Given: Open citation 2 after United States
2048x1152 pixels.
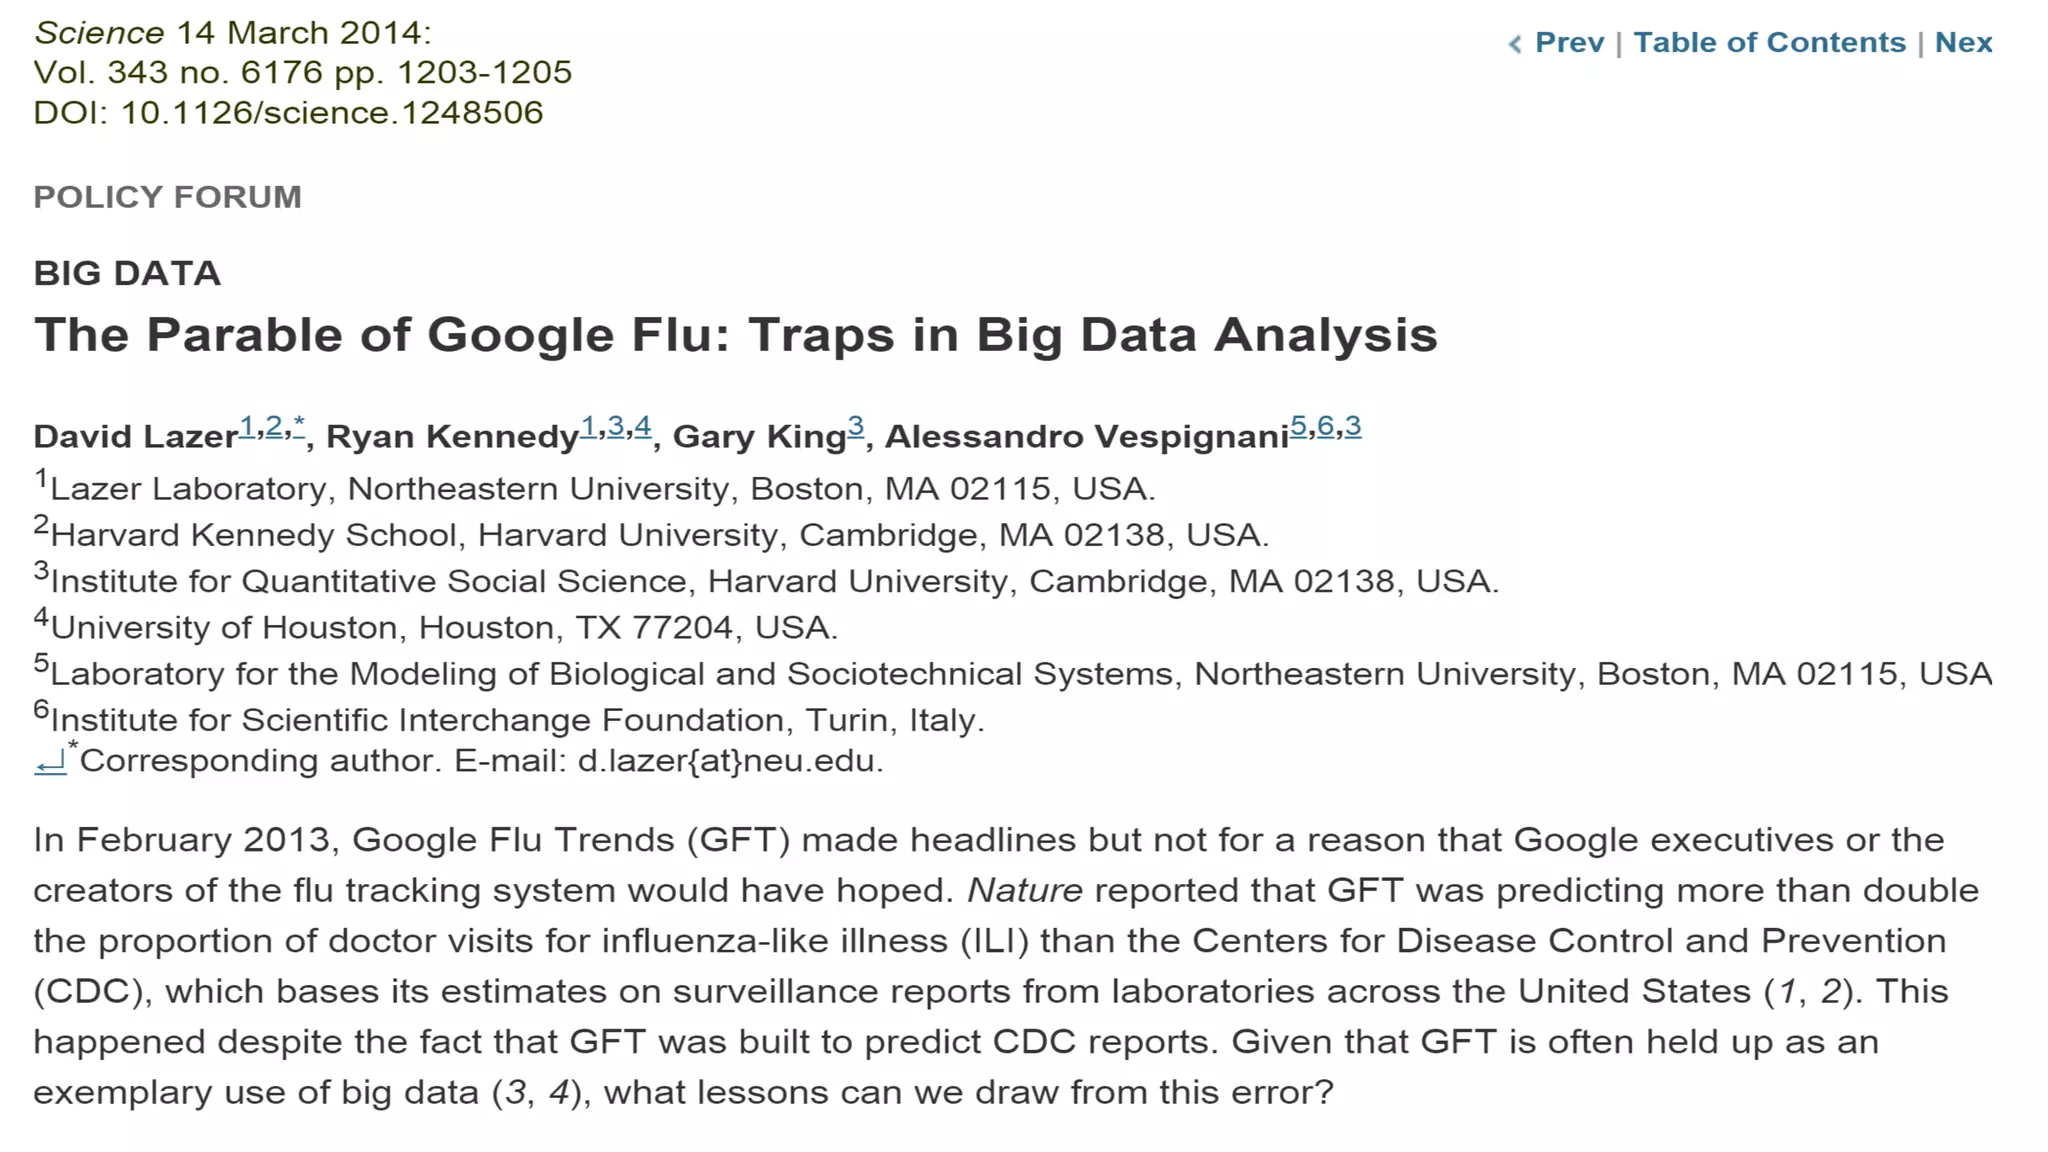Looking at the screenshot, I should pyautogui.click(x=1830, y=992).
